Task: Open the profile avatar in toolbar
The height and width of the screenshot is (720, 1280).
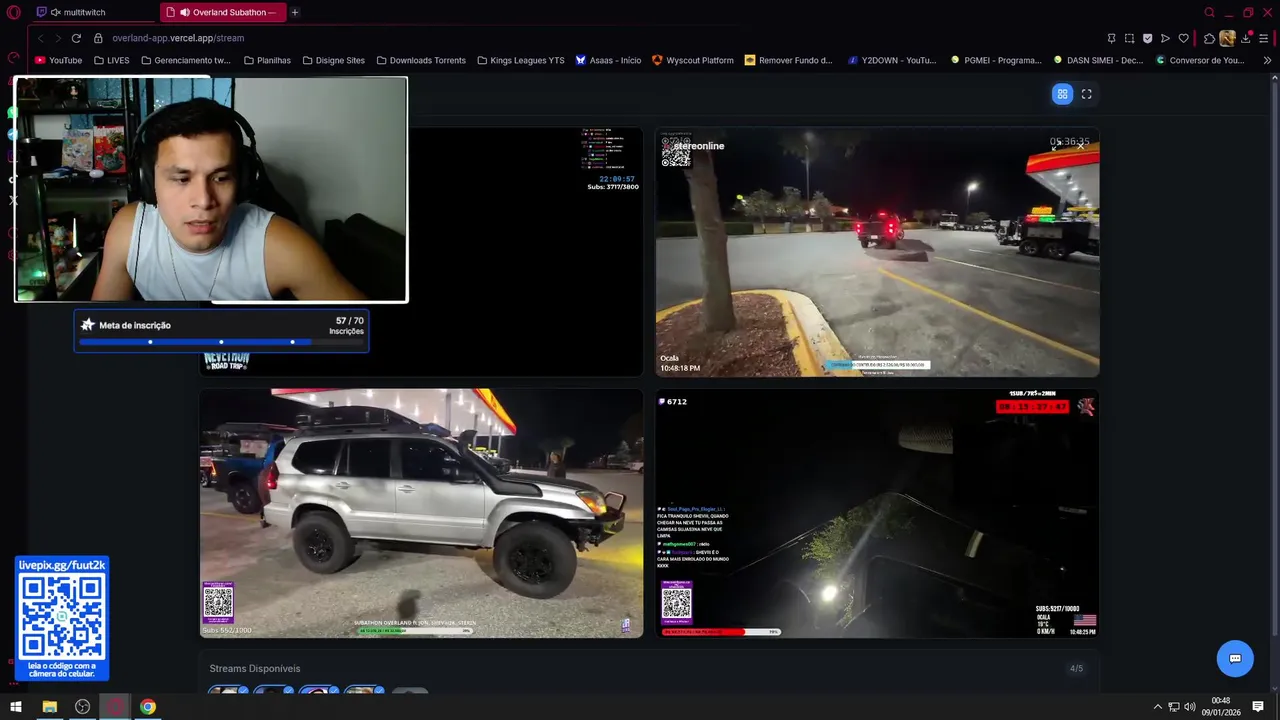Action: click(x=1227, y=38)
